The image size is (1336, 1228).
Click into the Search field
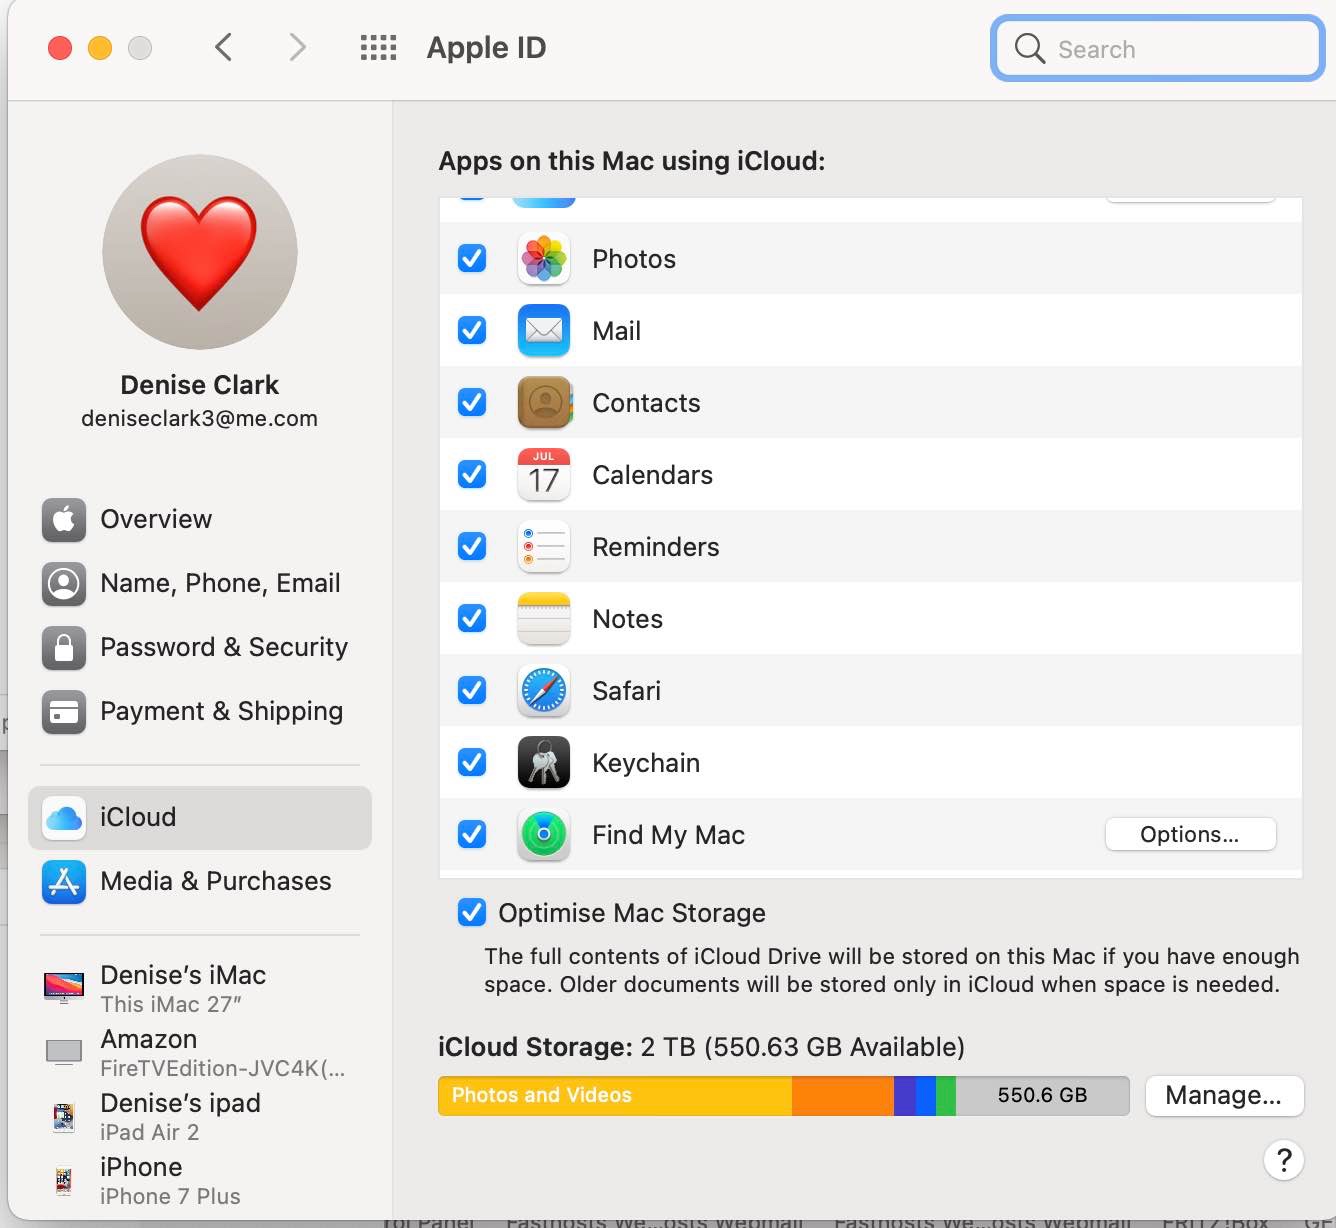coord(1158,48)
